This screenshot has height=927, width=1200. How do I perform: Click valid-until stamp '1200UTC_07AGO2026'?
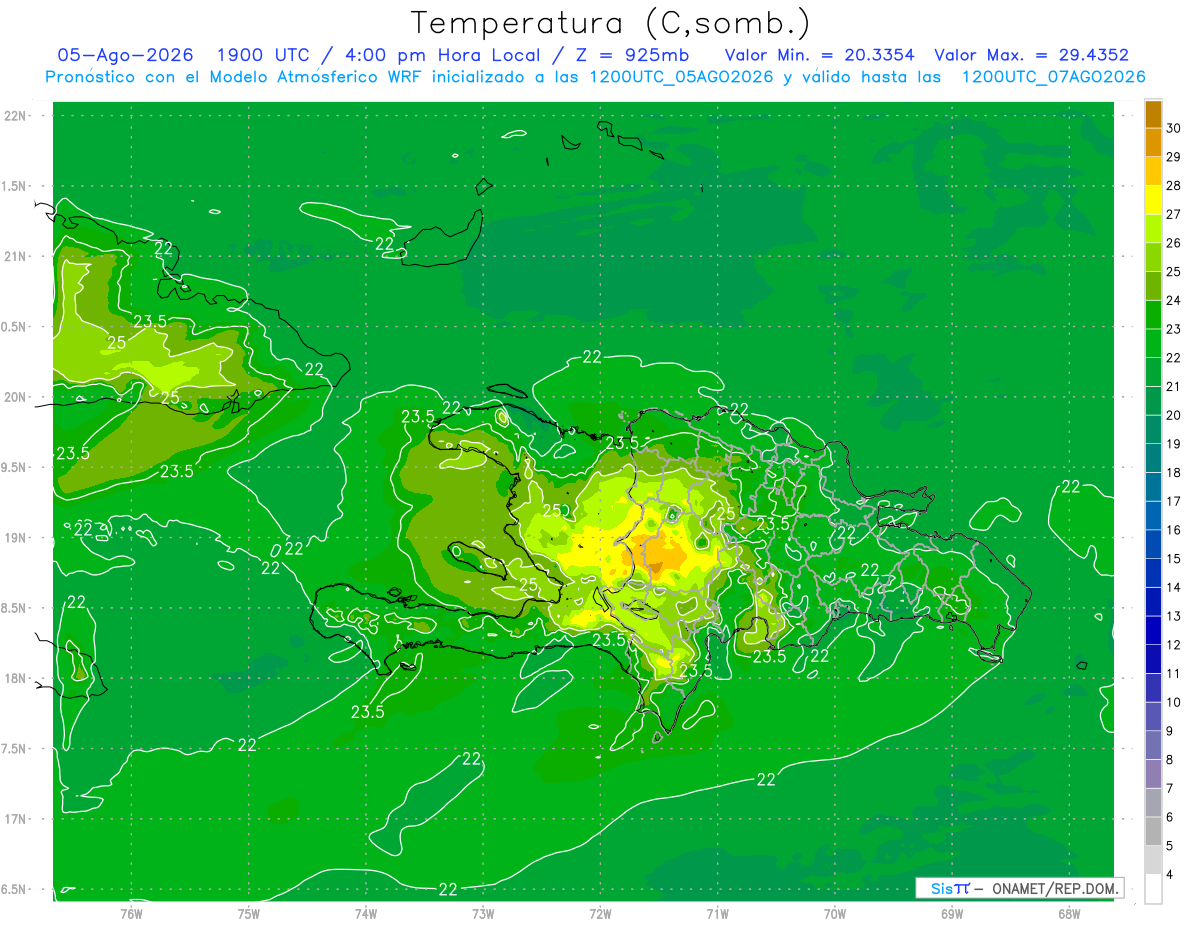coord(1053,77)
